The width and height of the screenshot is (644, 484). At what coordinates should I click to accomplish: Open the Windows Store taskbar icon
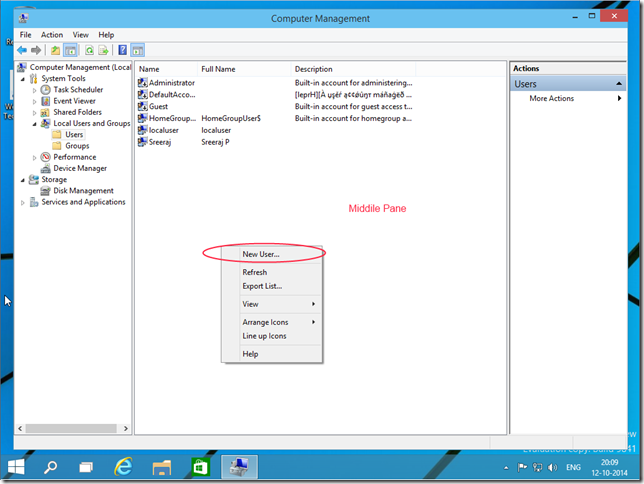[200, 468]
